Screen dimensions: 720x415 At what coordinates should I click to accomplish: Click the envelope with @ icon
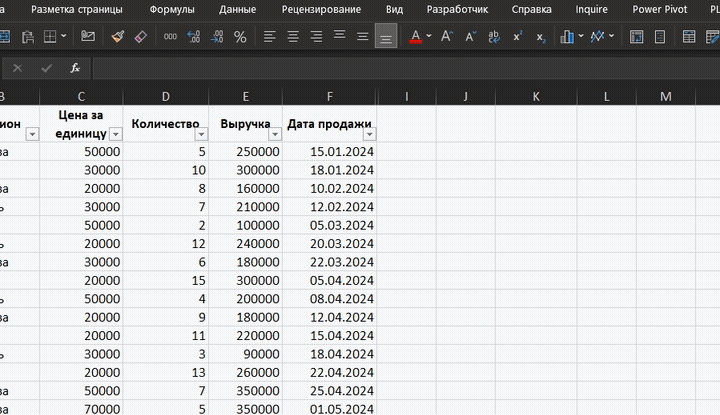click(x=88, y=35)
